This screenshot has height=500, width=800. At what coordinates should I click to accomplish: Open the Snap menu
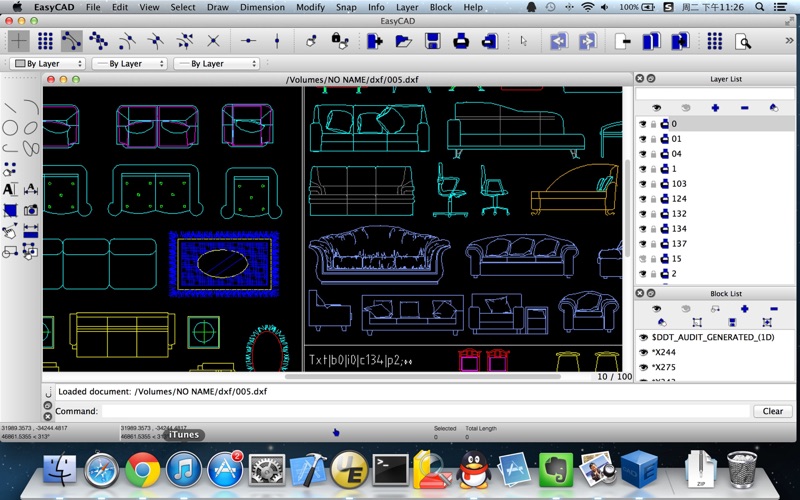click(x=346, y=7)
